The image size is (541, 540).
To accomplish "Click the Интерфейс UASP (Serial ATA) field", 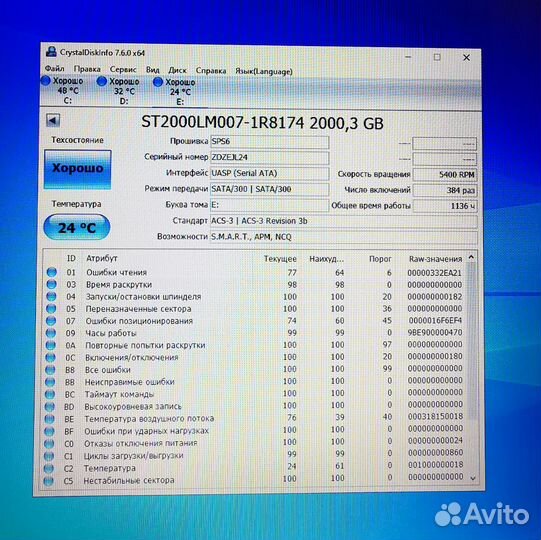I will [x=269, y=174].
